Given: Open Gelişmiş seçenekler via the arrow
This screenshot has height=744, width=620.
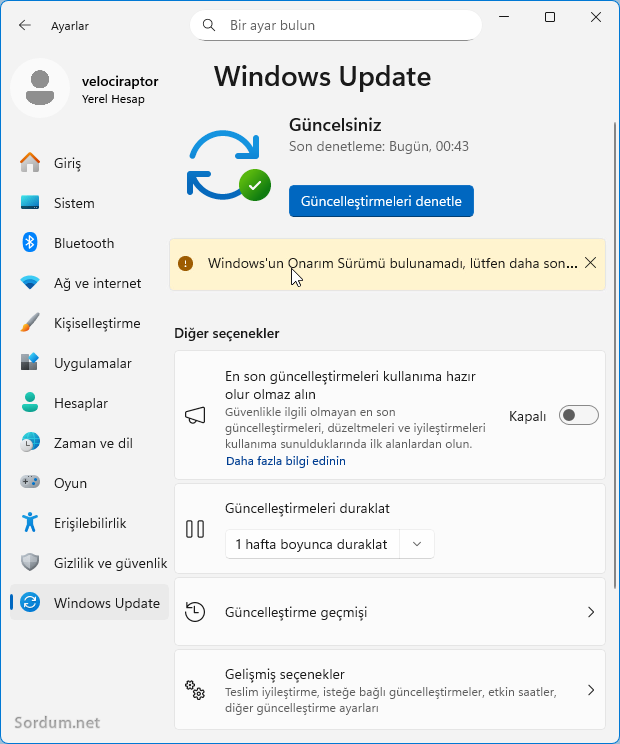Looking at the screenshot, I should (x=590, y=690).
